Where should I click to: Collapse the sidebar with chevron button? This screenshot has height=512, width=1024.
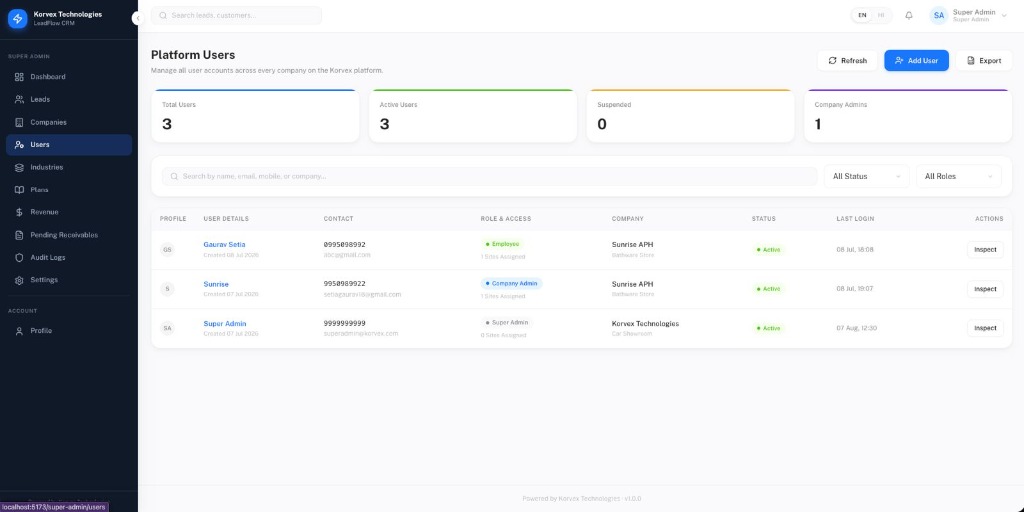coord(138,18)
